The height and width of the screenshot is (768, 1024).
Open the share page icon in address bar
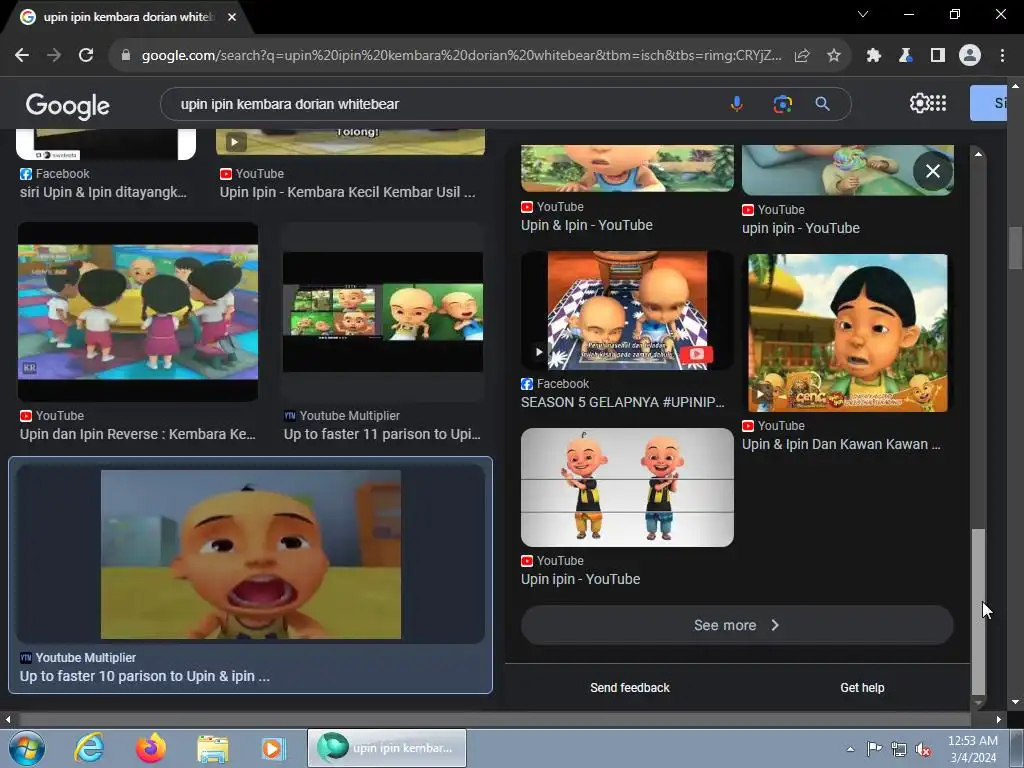802,56
